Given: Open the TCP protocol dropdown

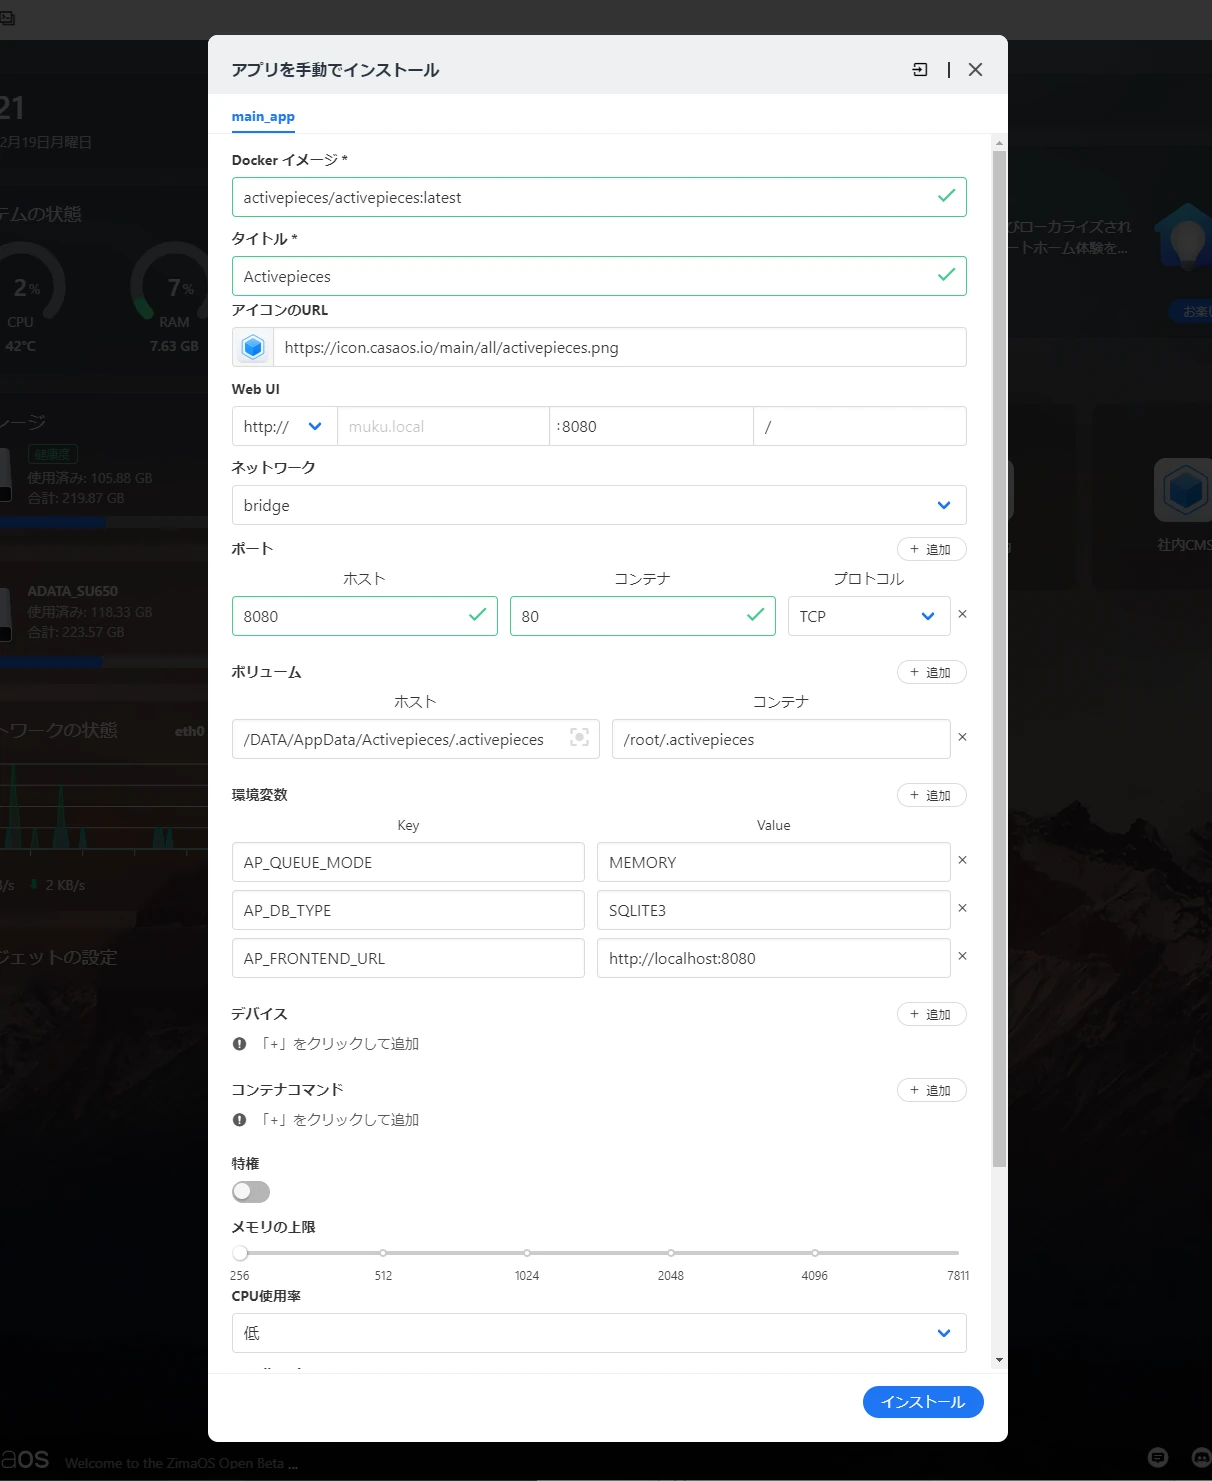Looking at the screenshot, I should (x=868, y=616).
